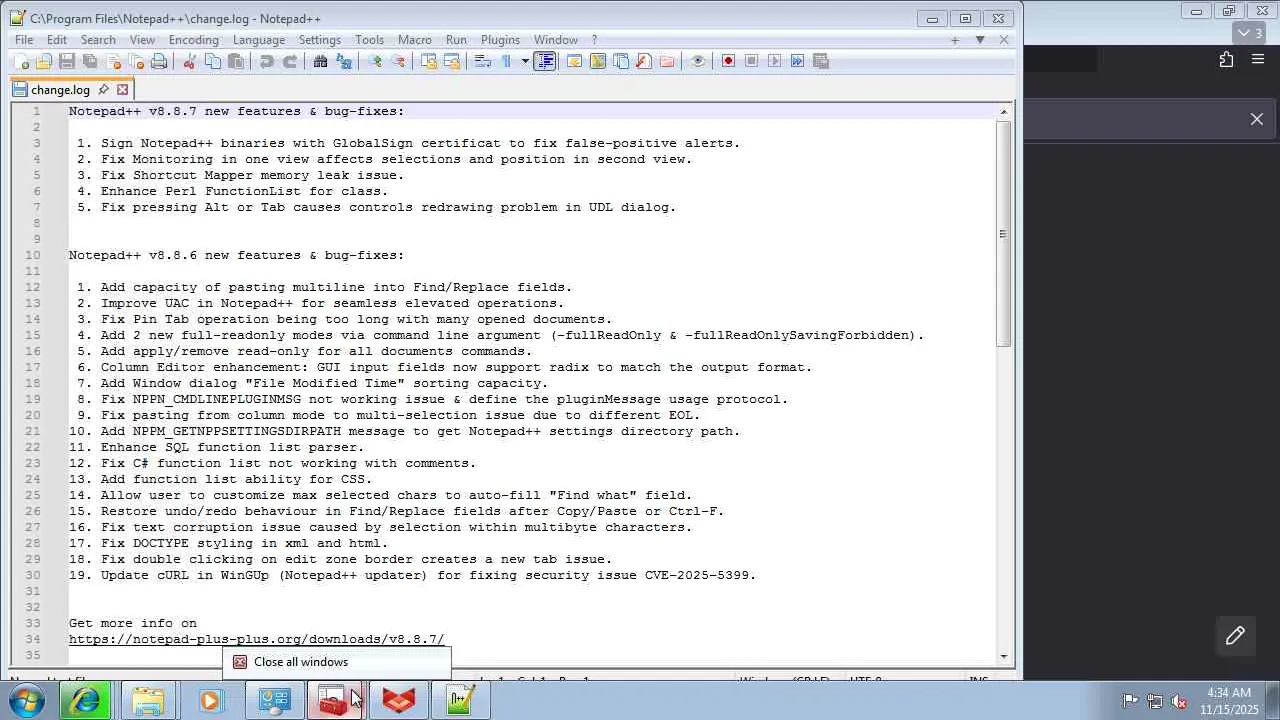Image resolution: width=1280 pixels, height=720 pixels.
Task: Open the Macro menu
Action: click(x=415, y=40)
